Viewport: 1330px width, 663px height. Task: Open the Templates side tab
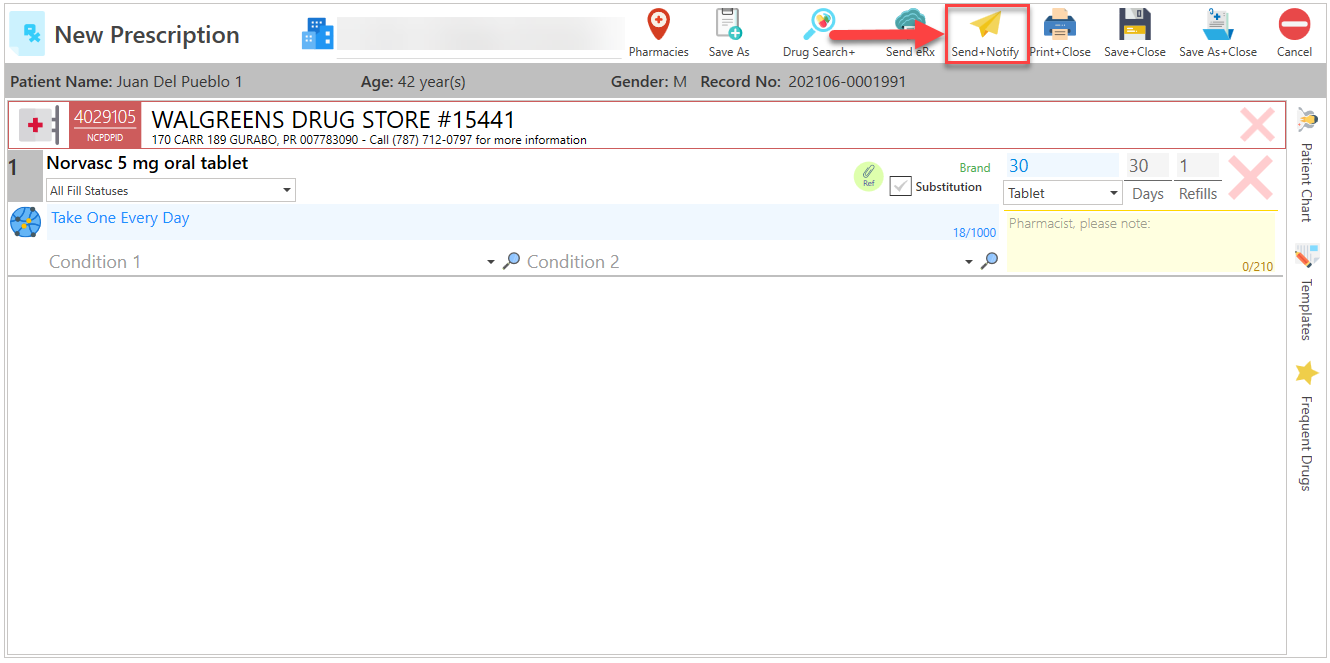pyautogui.click(x=1306, y=293)
